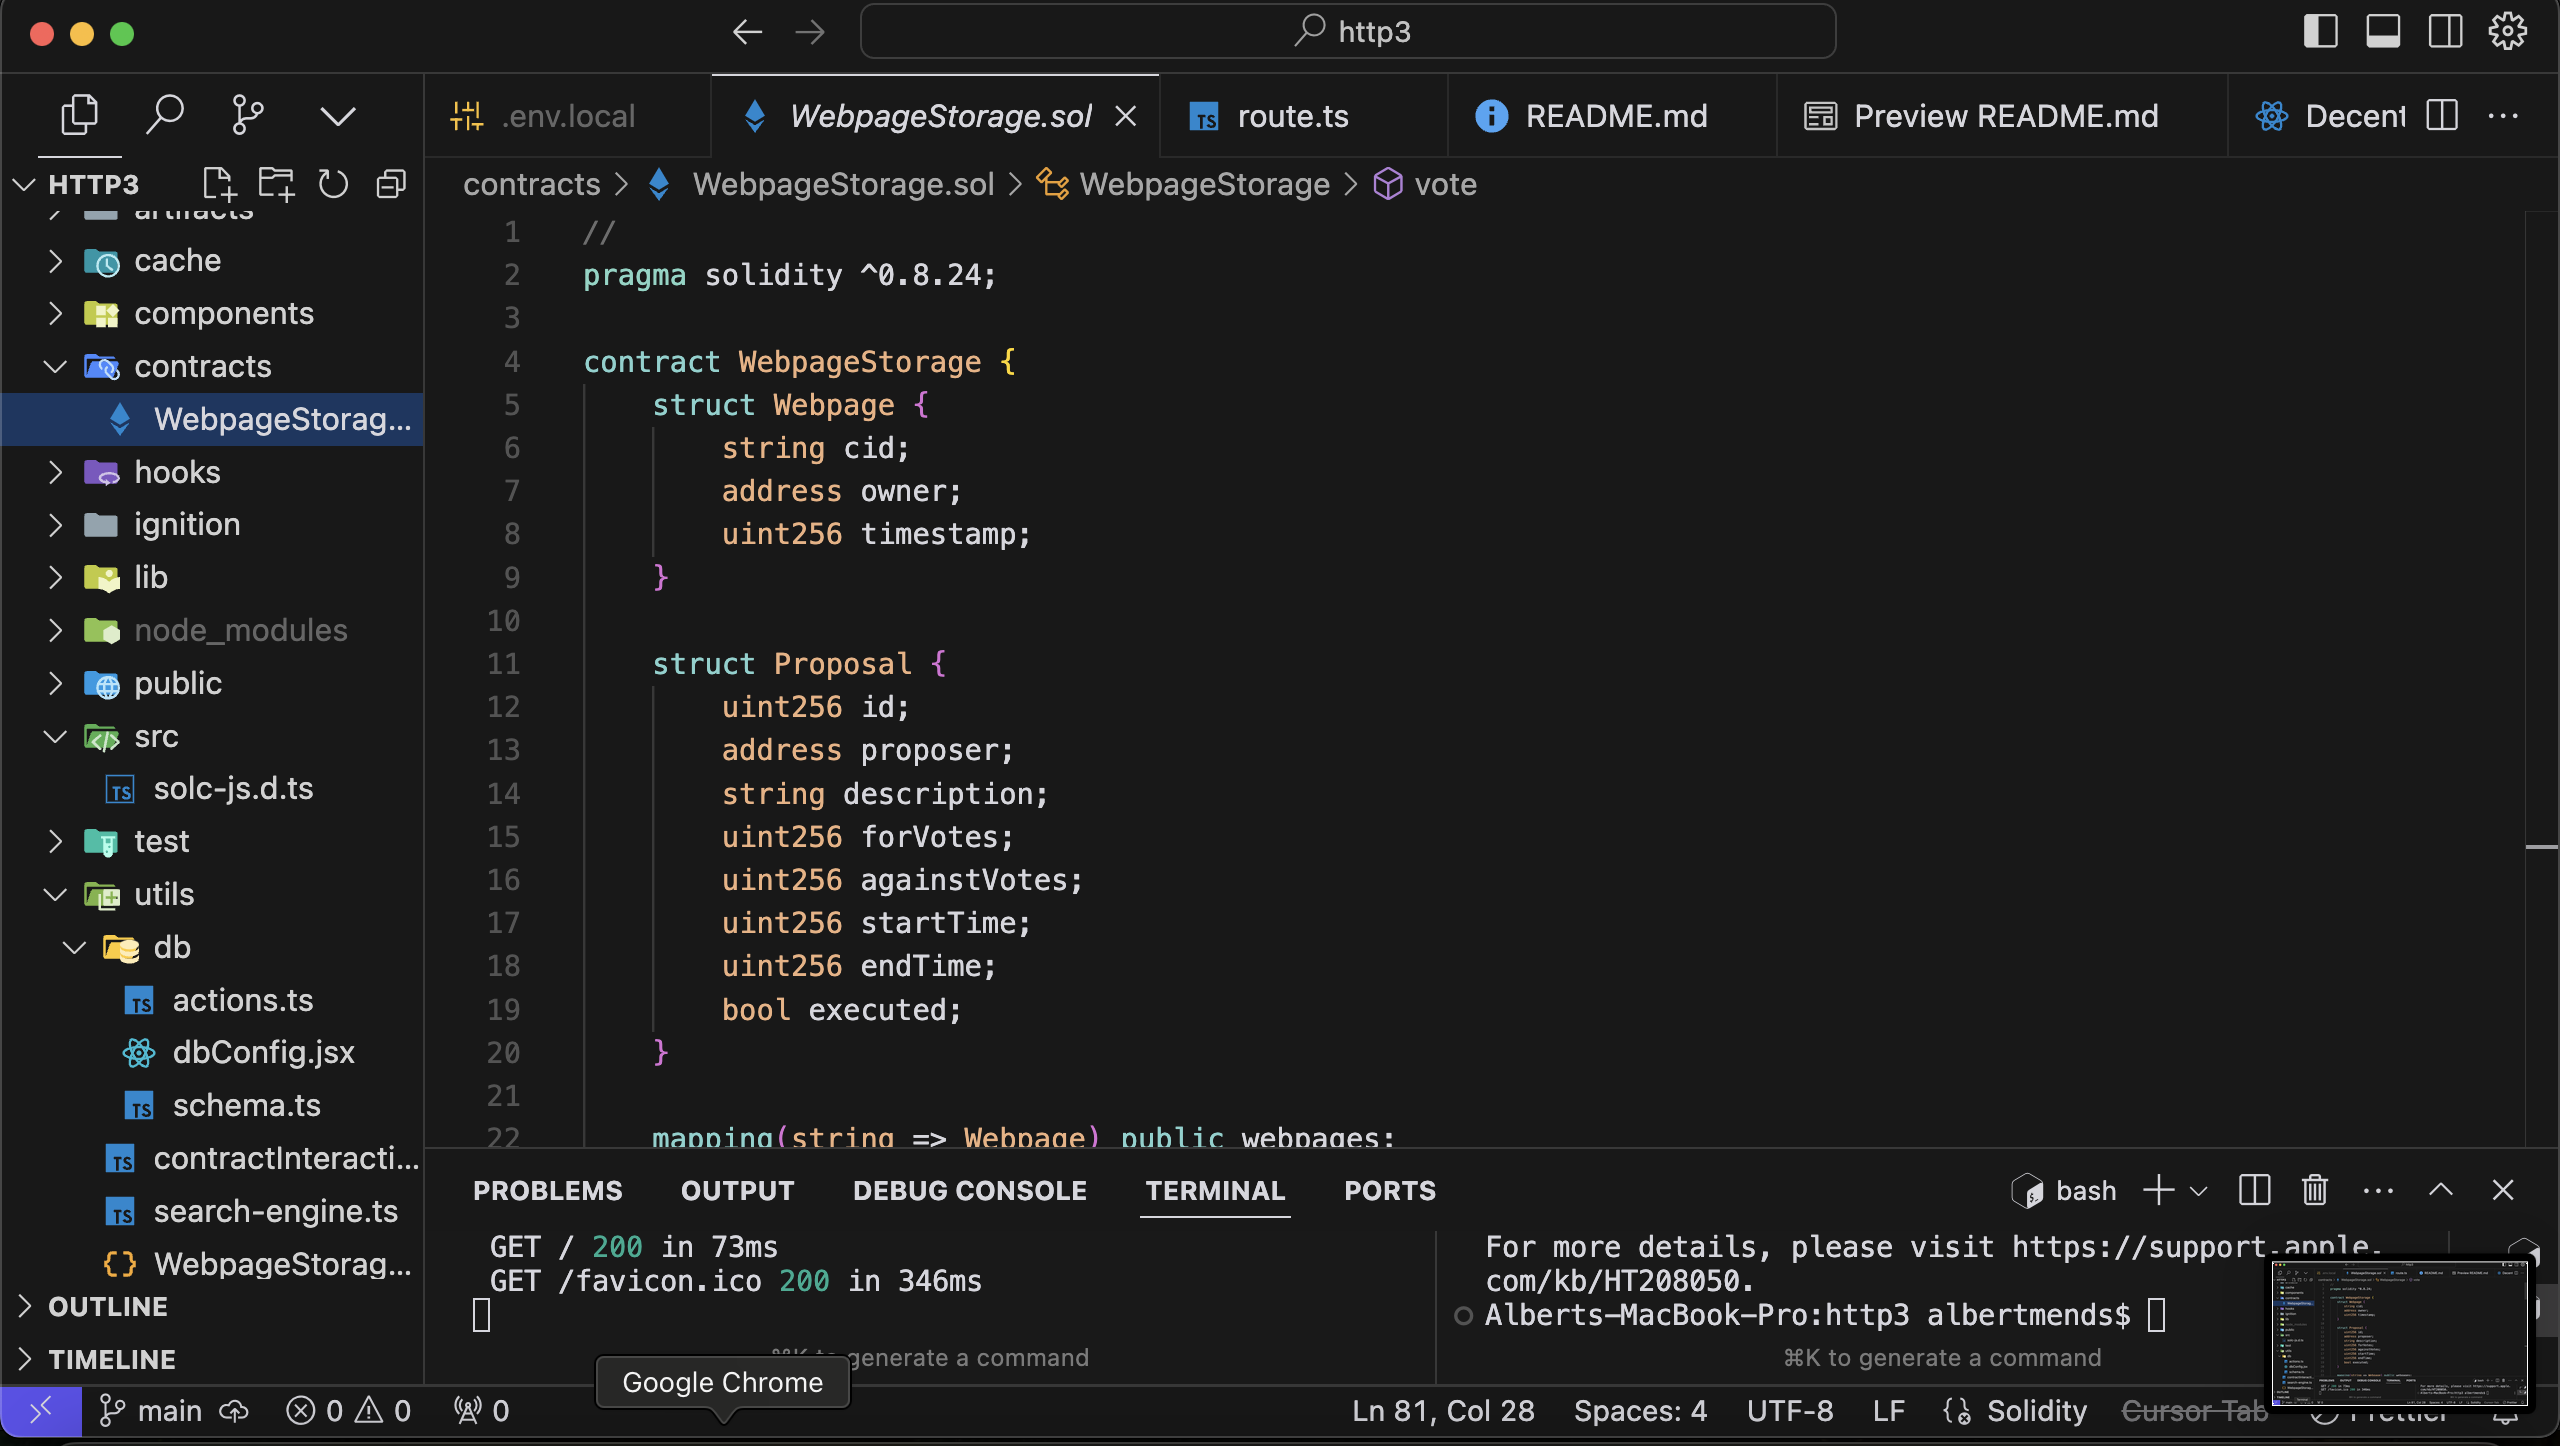Toggle the primary side bar visibility
Screen dimensions: 2560x1446
click(2320, 32)
